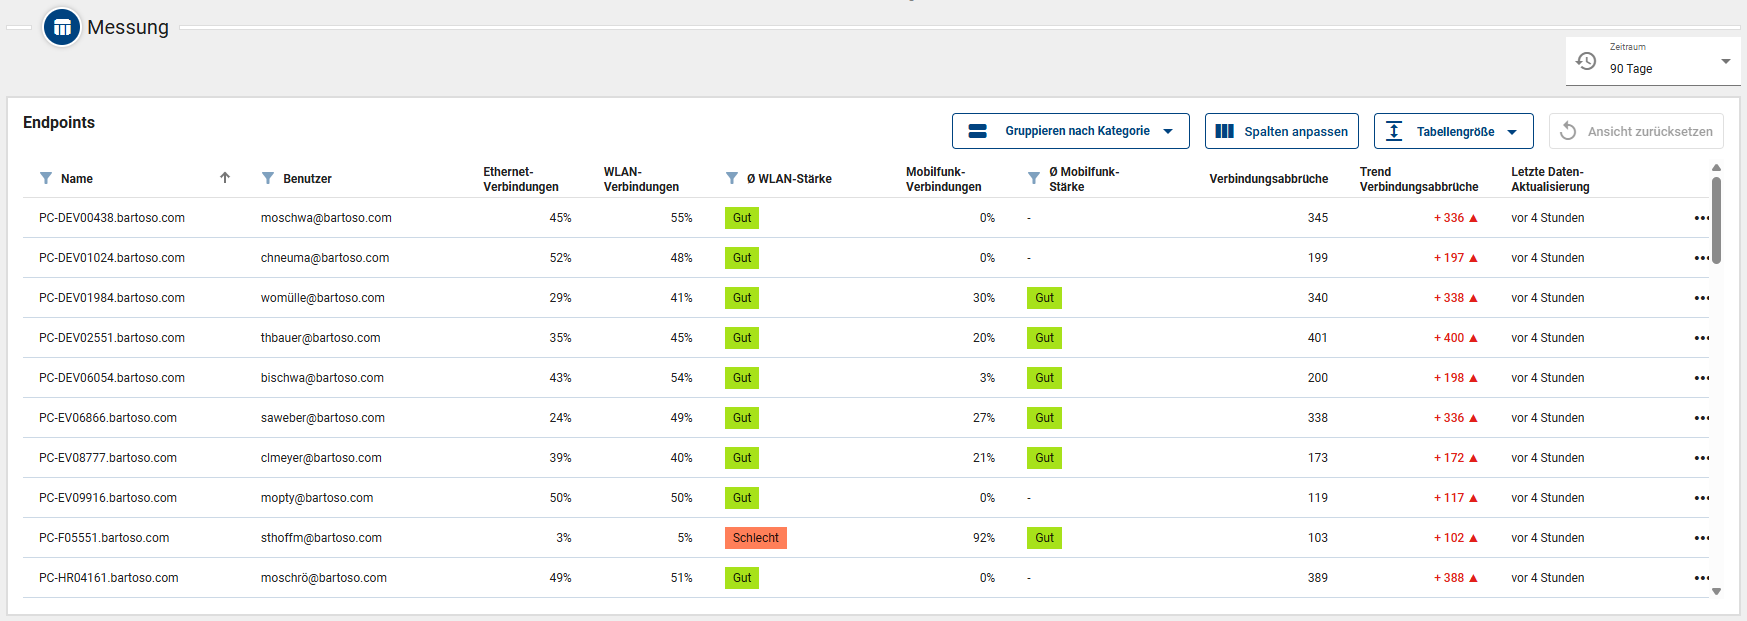Screen dimensions: 1747x621
Task: Open filter for Name column
Action: coord(46,178)
